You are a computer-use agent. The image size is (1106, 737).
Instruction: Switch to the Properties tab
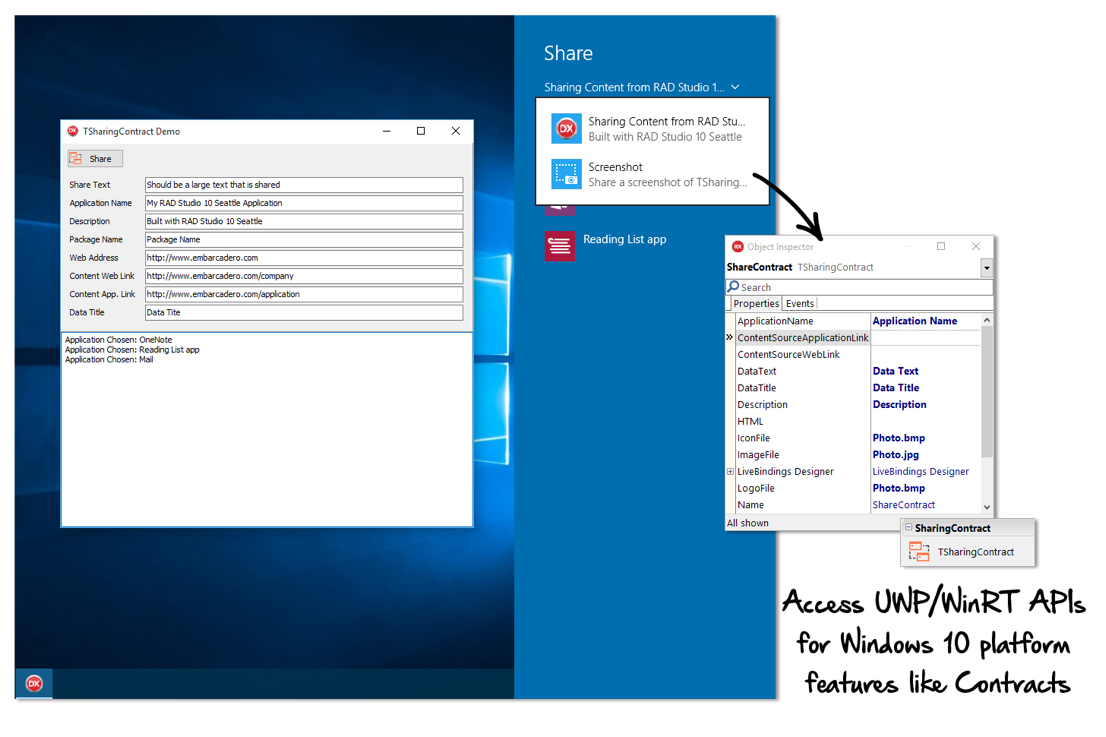tap(756, 304)
